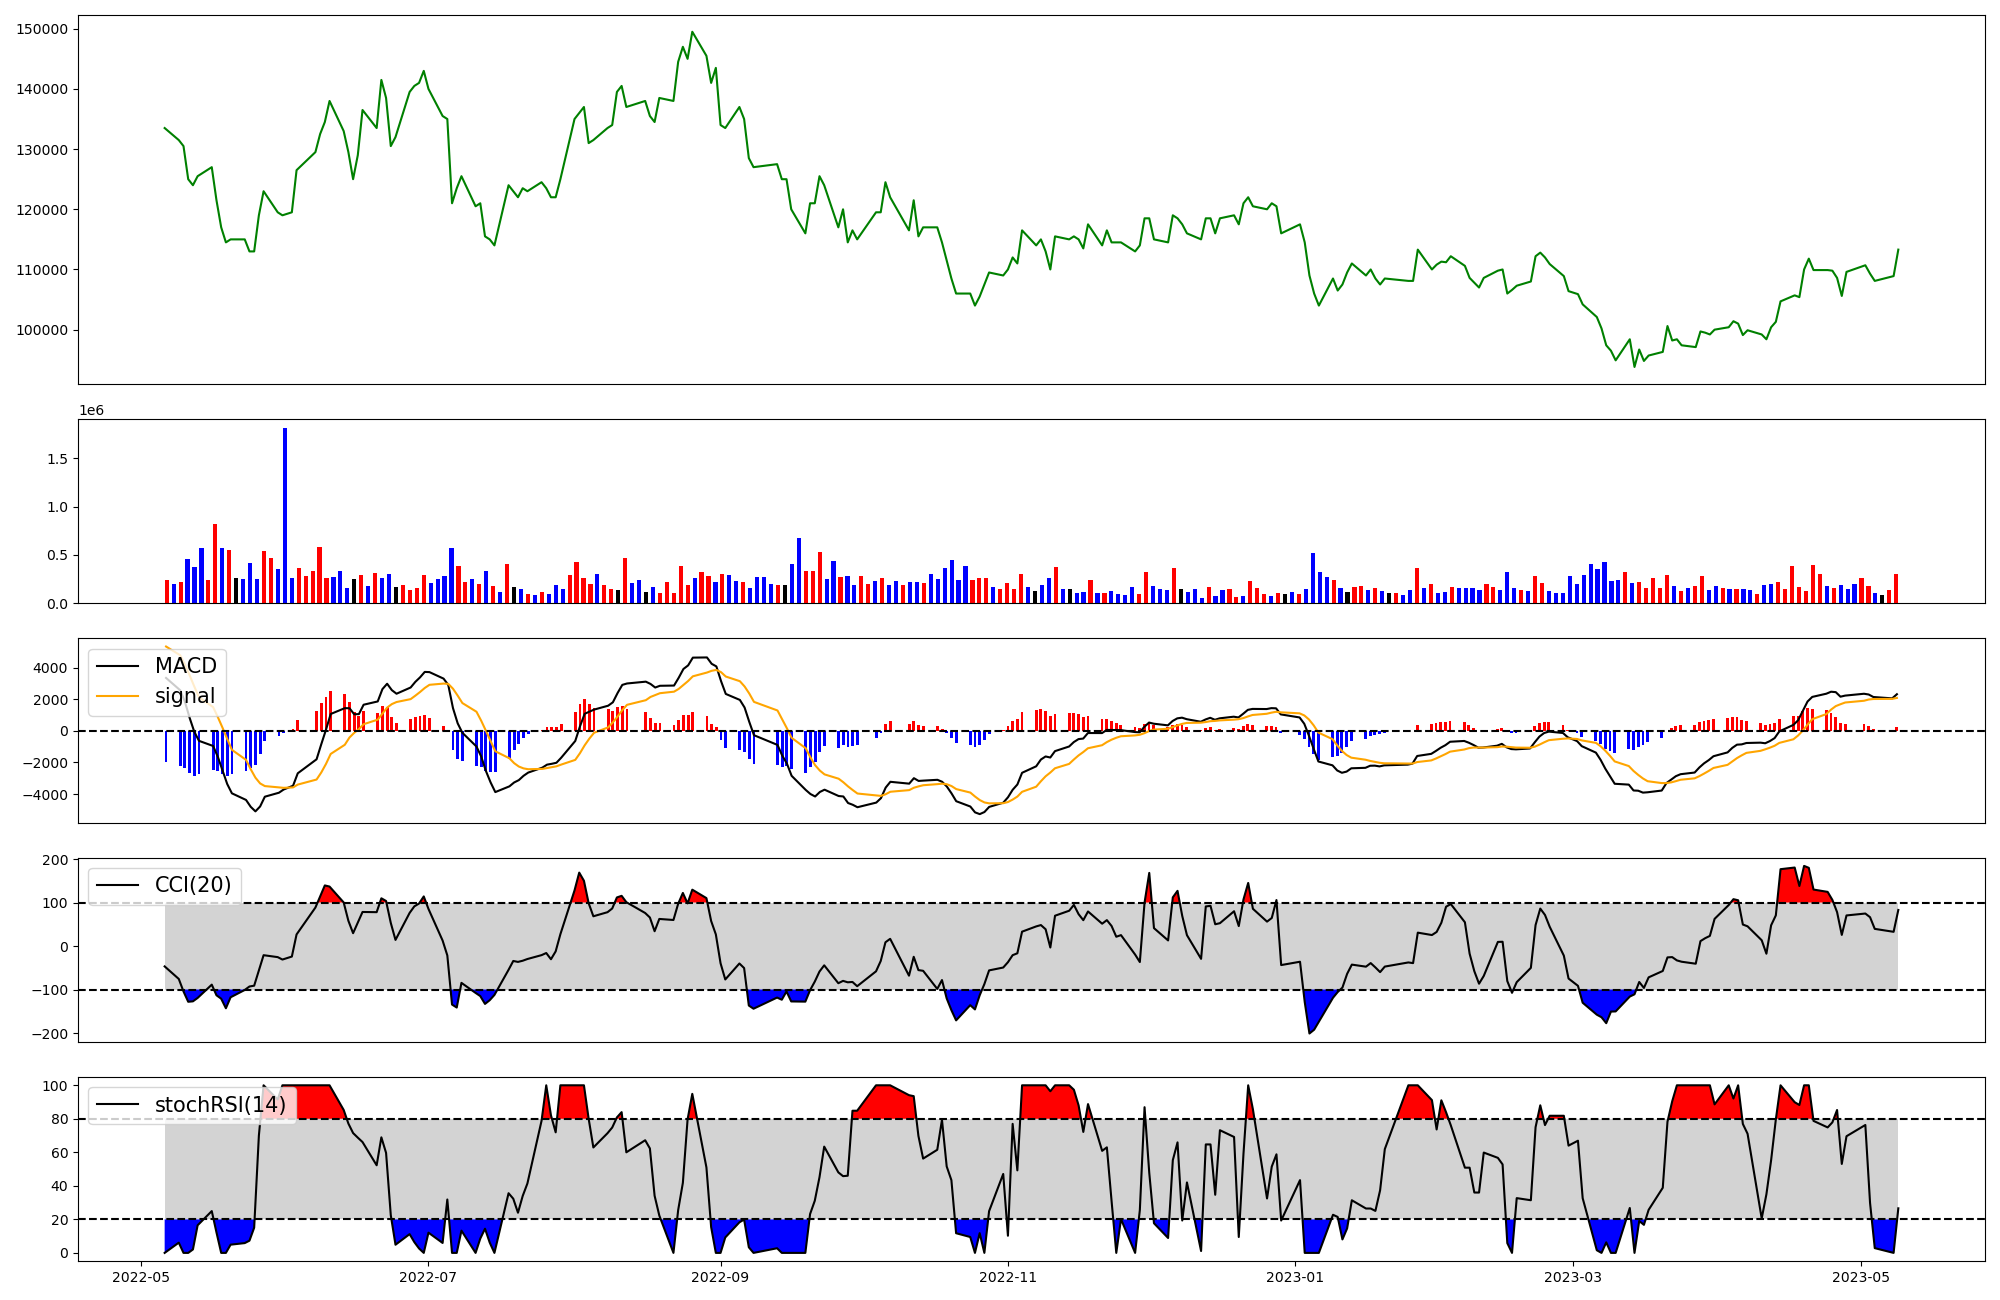
Task: Click the 4000 MACD axis tick label
Action: (50, 668)
